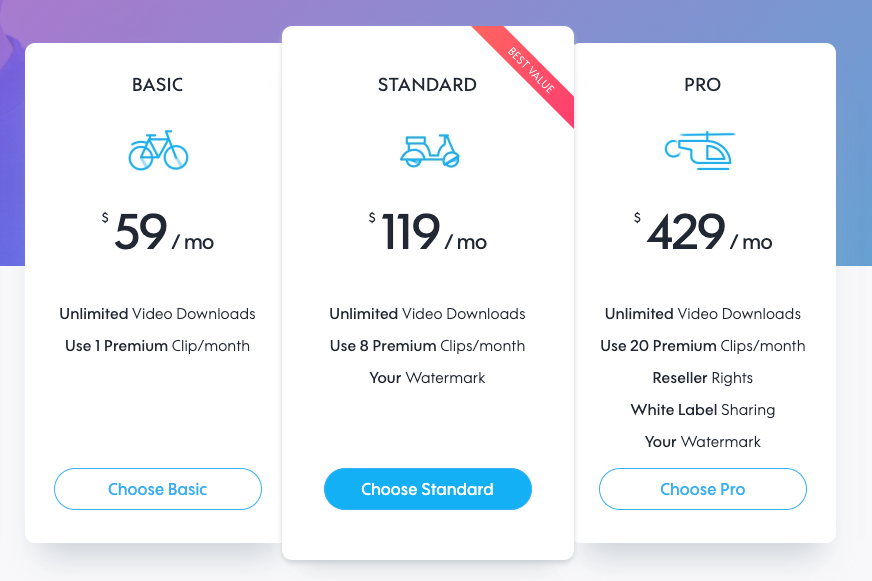The height and width of the screenshot is (581, 872).
Task: Click the Reseller Rights feature
Action: pos(702,378)
